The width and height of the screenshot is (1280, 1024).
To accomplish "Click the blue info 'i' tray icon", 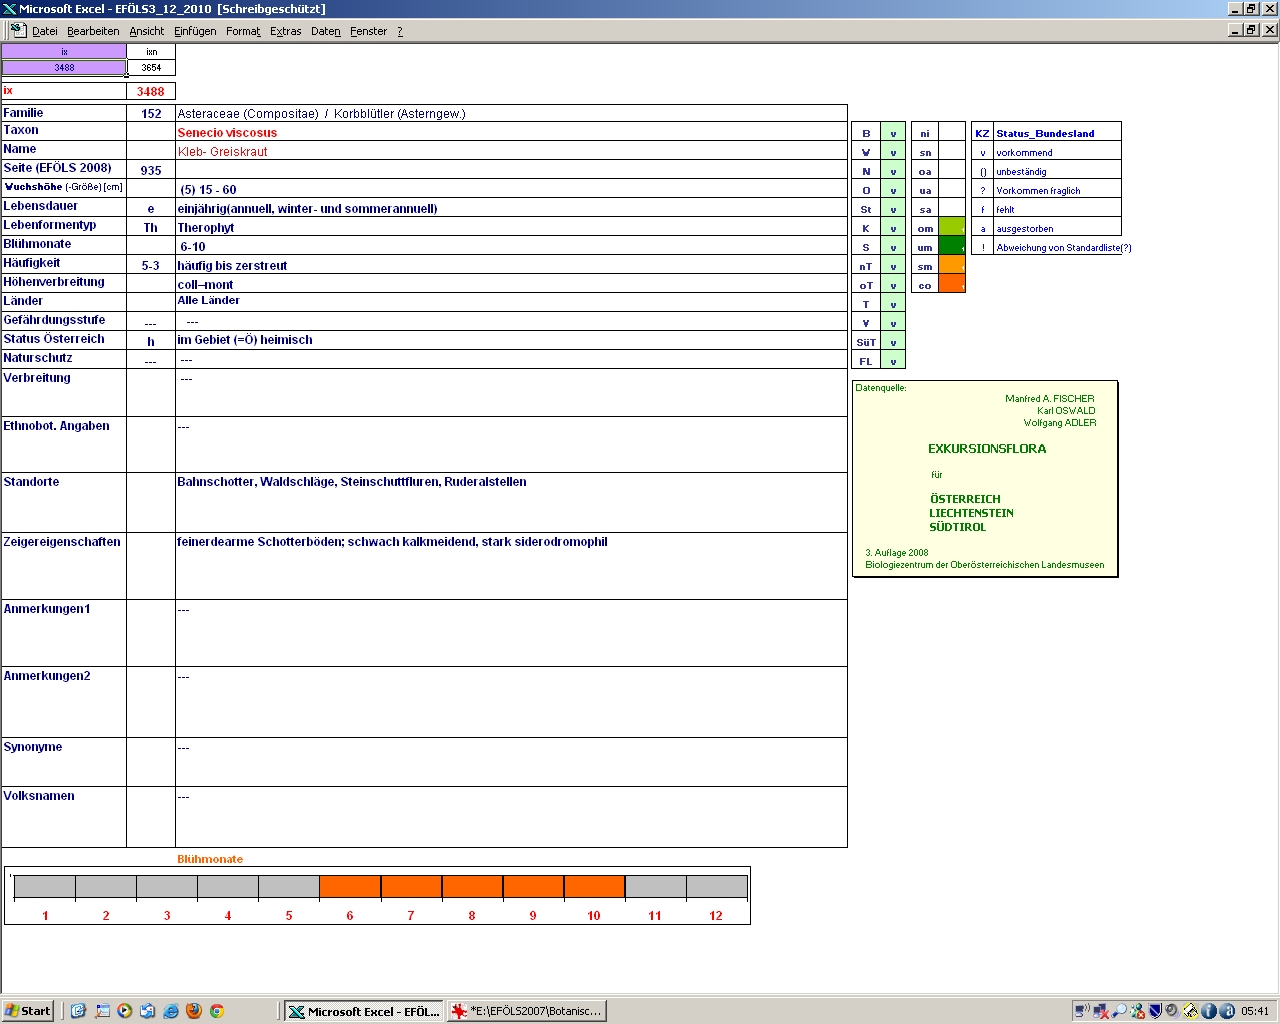I will (x=1209, y=1011).
